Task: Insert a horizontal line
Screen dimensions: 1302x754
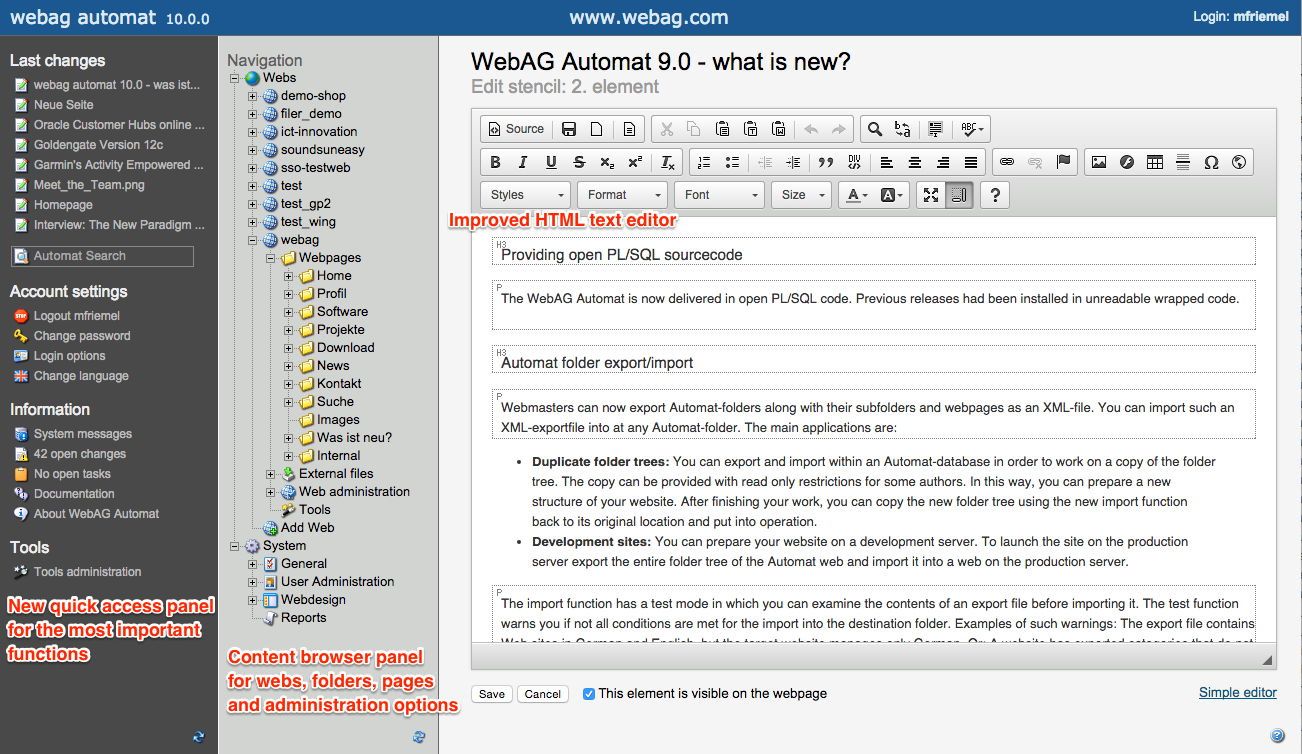Action: pos(1183,162)
